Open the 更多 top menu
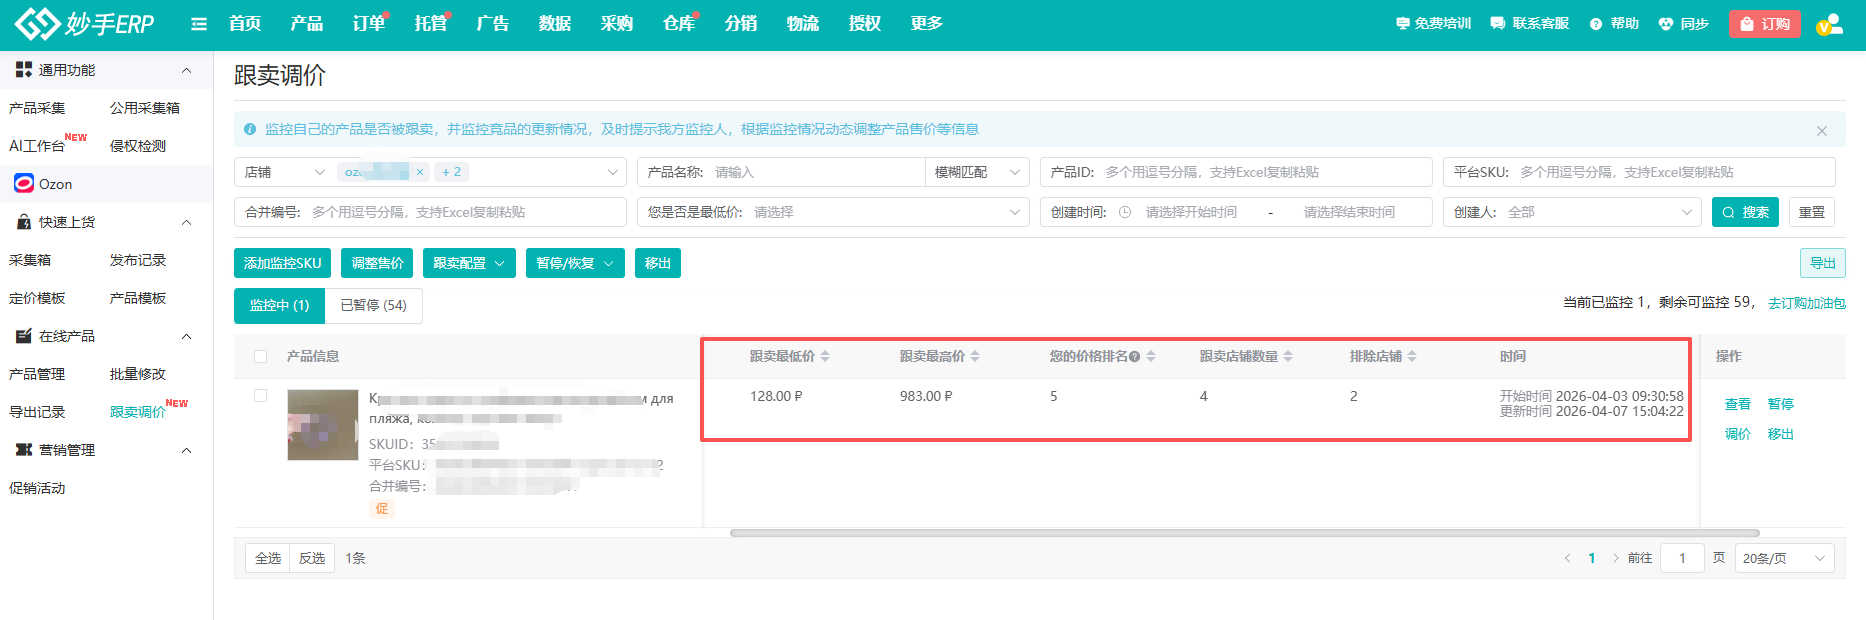The height and width of the screenshot is (620, 1866). tap(927, 24)
